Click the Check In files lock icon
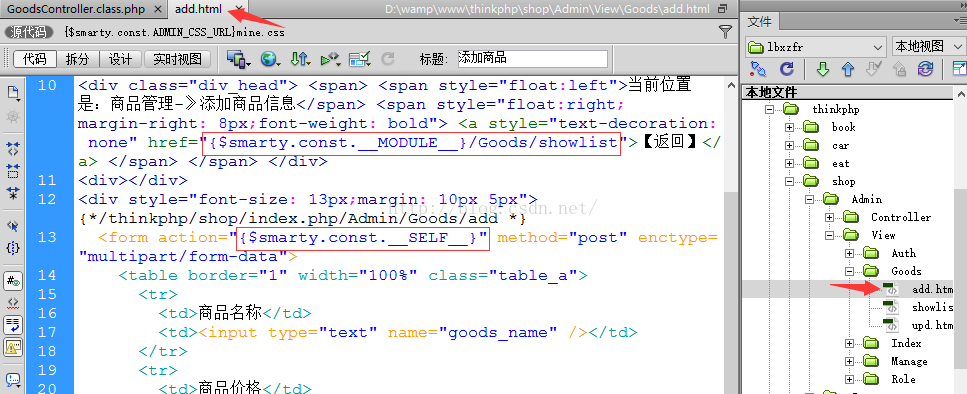This screenshot has height=394, width=967. coord(899,68)
